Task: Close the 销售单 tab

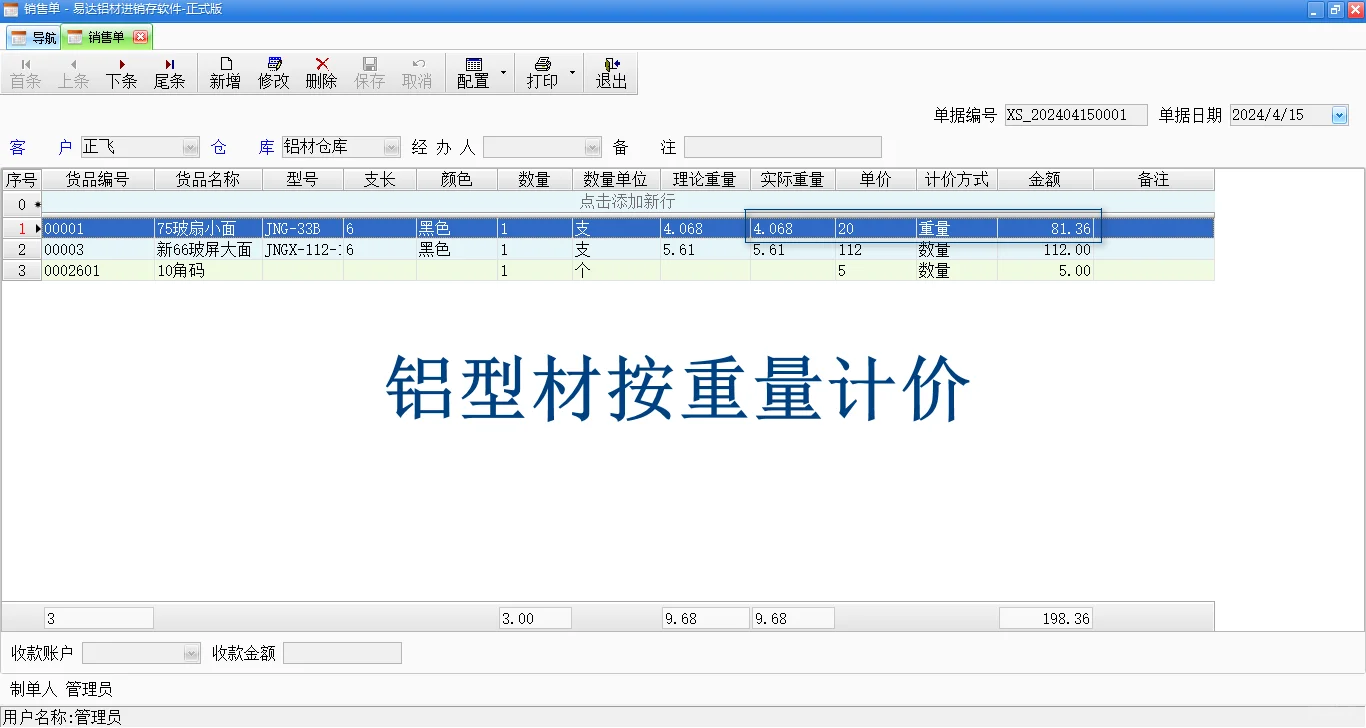Action: 141,36
